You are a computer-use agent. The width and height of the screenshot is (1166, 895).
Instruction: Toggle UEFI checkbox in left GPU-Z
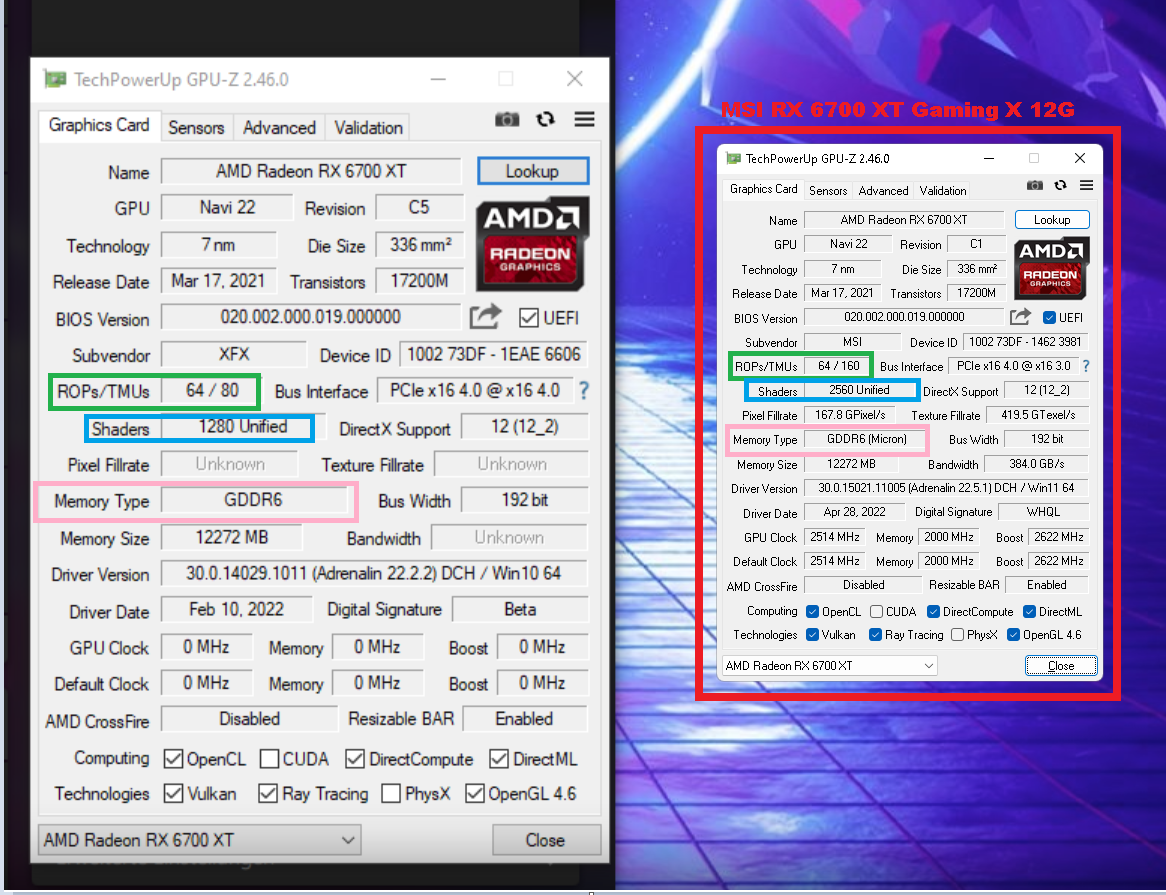[529, 318]
